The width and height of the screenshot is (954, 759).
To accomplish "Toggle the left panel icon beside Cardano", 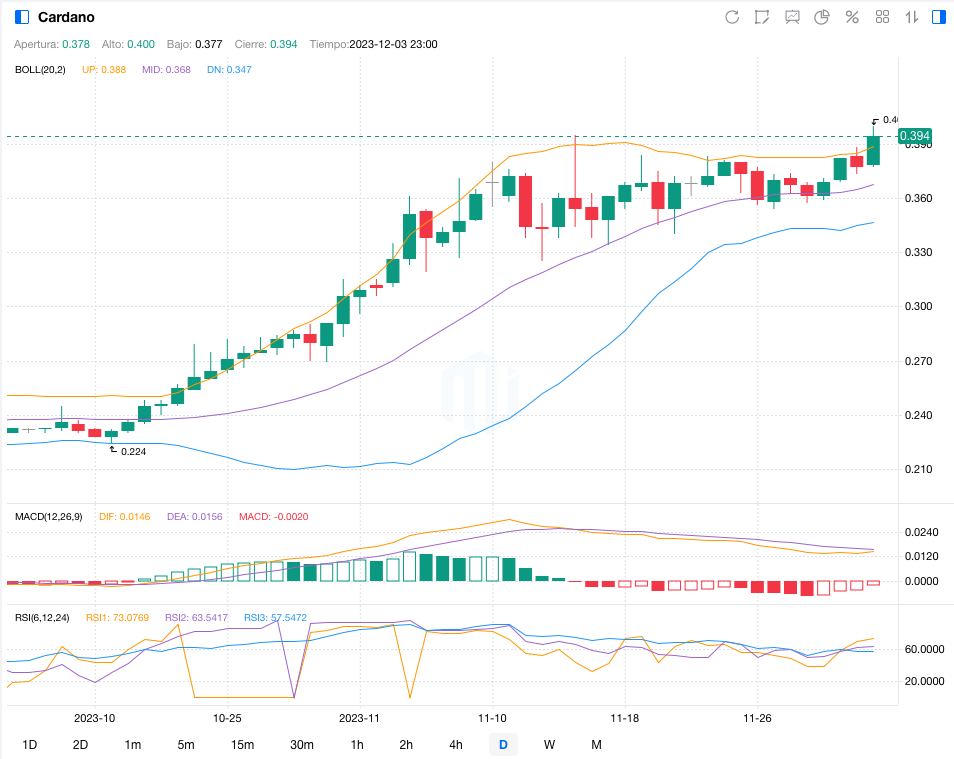I will point(22,17).
